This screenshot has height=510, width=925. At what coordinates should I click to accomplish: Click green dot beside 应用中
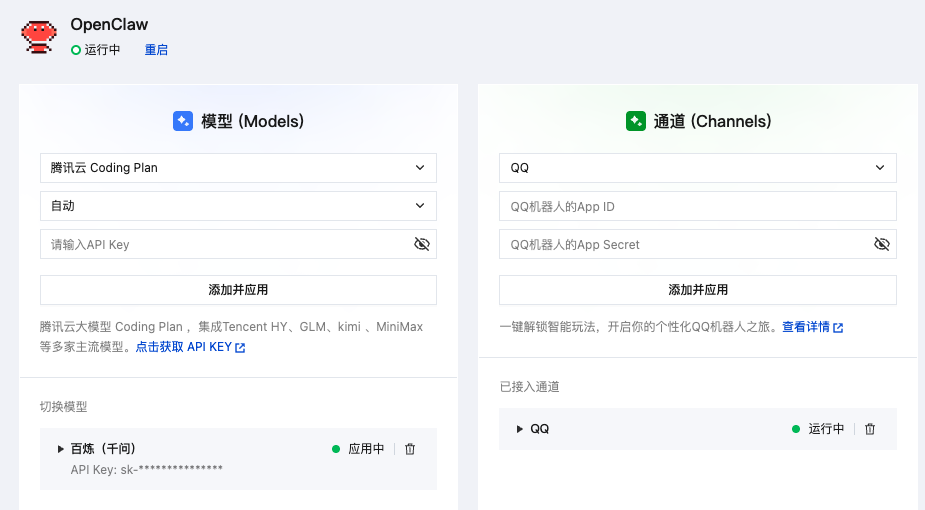pyautogui.click(x=336, y=449)
